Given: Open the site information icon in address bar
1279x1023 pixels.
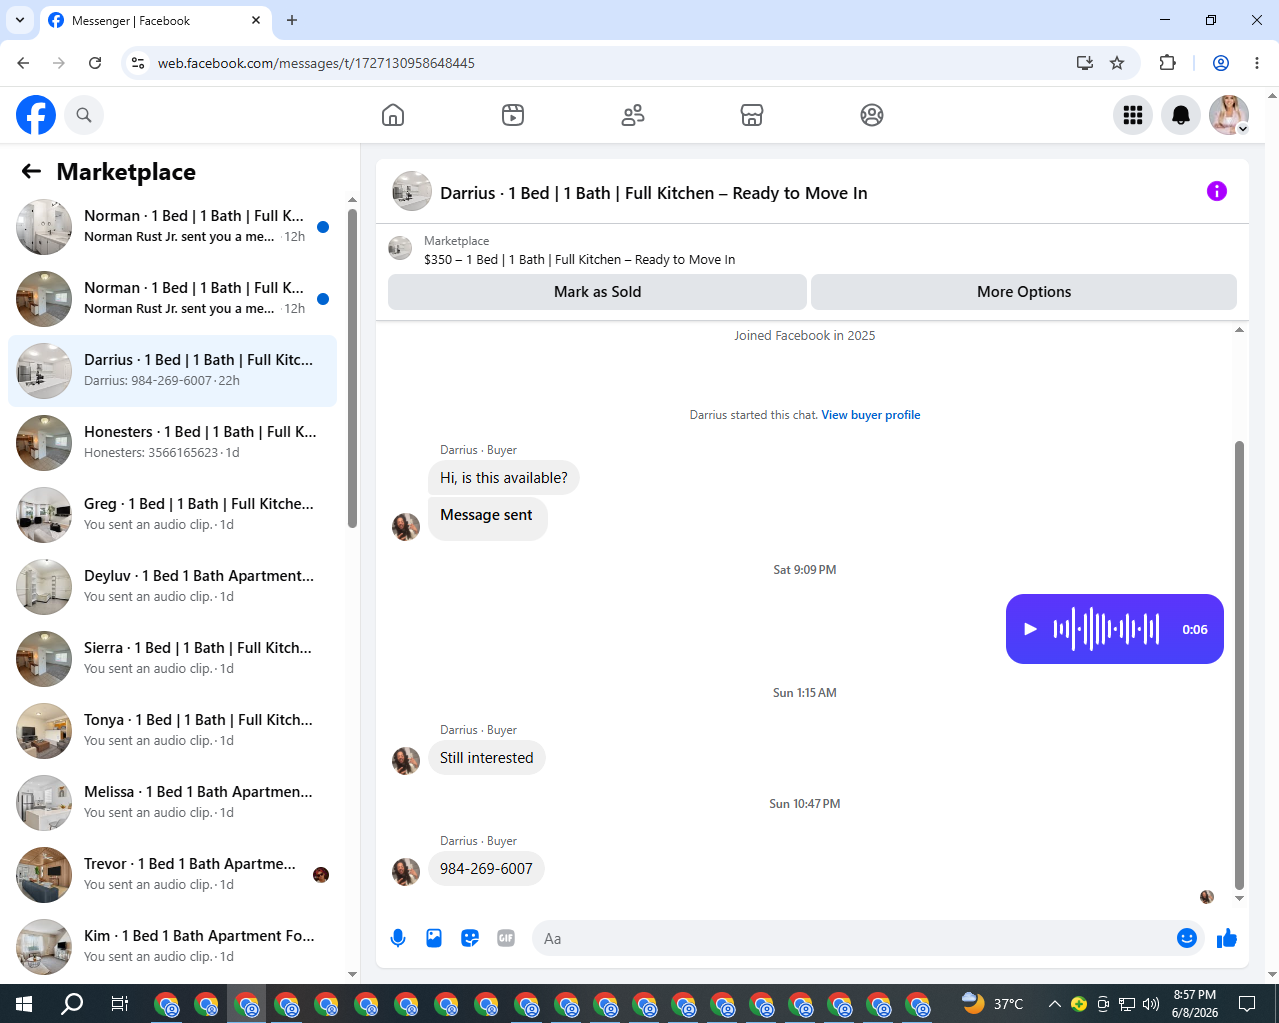Looking at the screenshot, I should coord(139,63).
